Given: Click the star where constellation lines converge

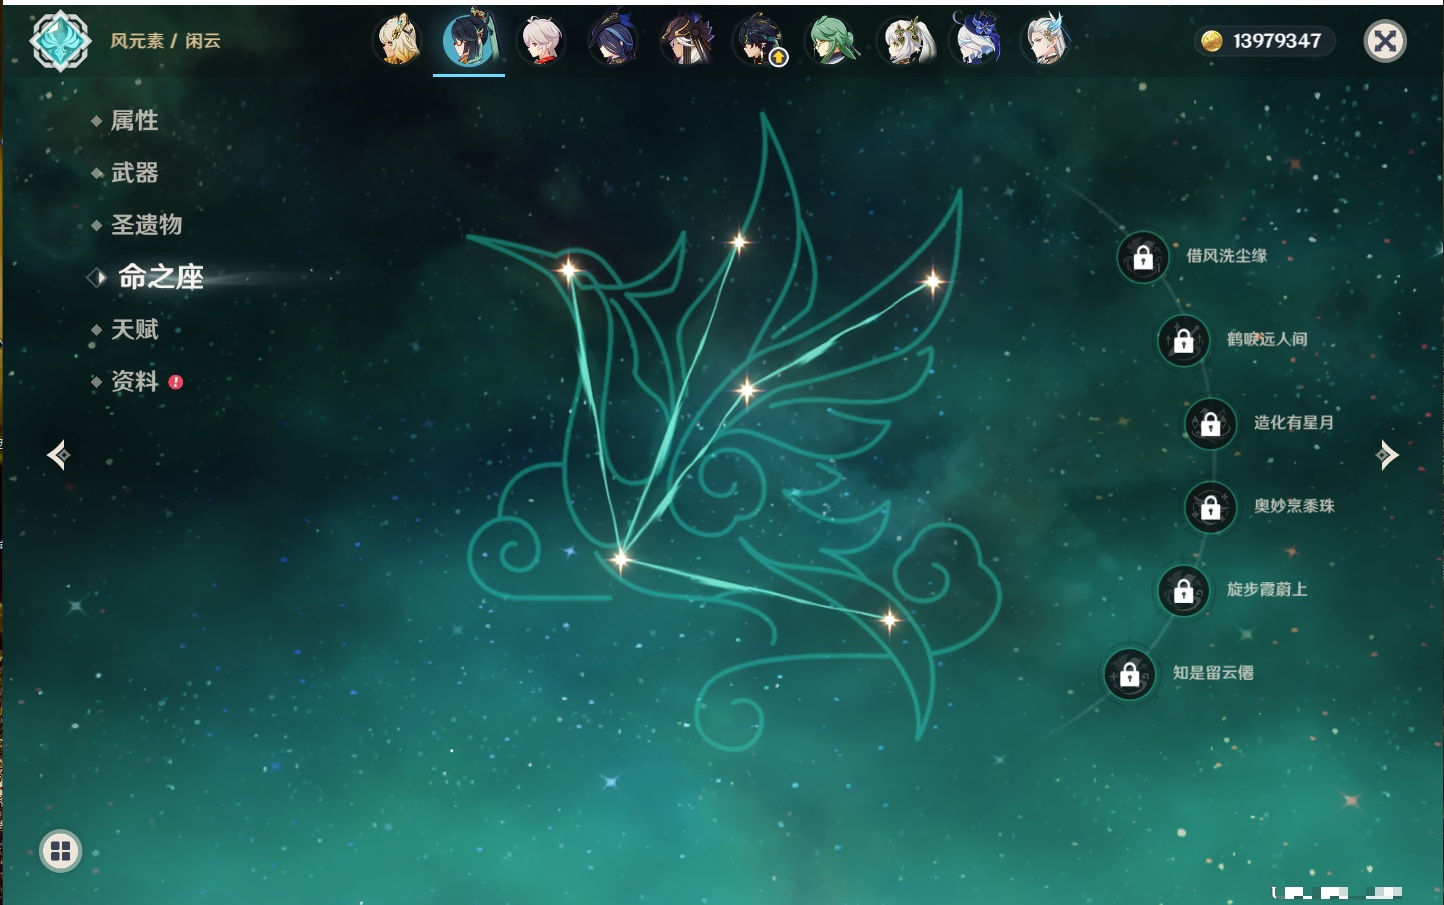Looking at the screenshot, I should [621, 559].
